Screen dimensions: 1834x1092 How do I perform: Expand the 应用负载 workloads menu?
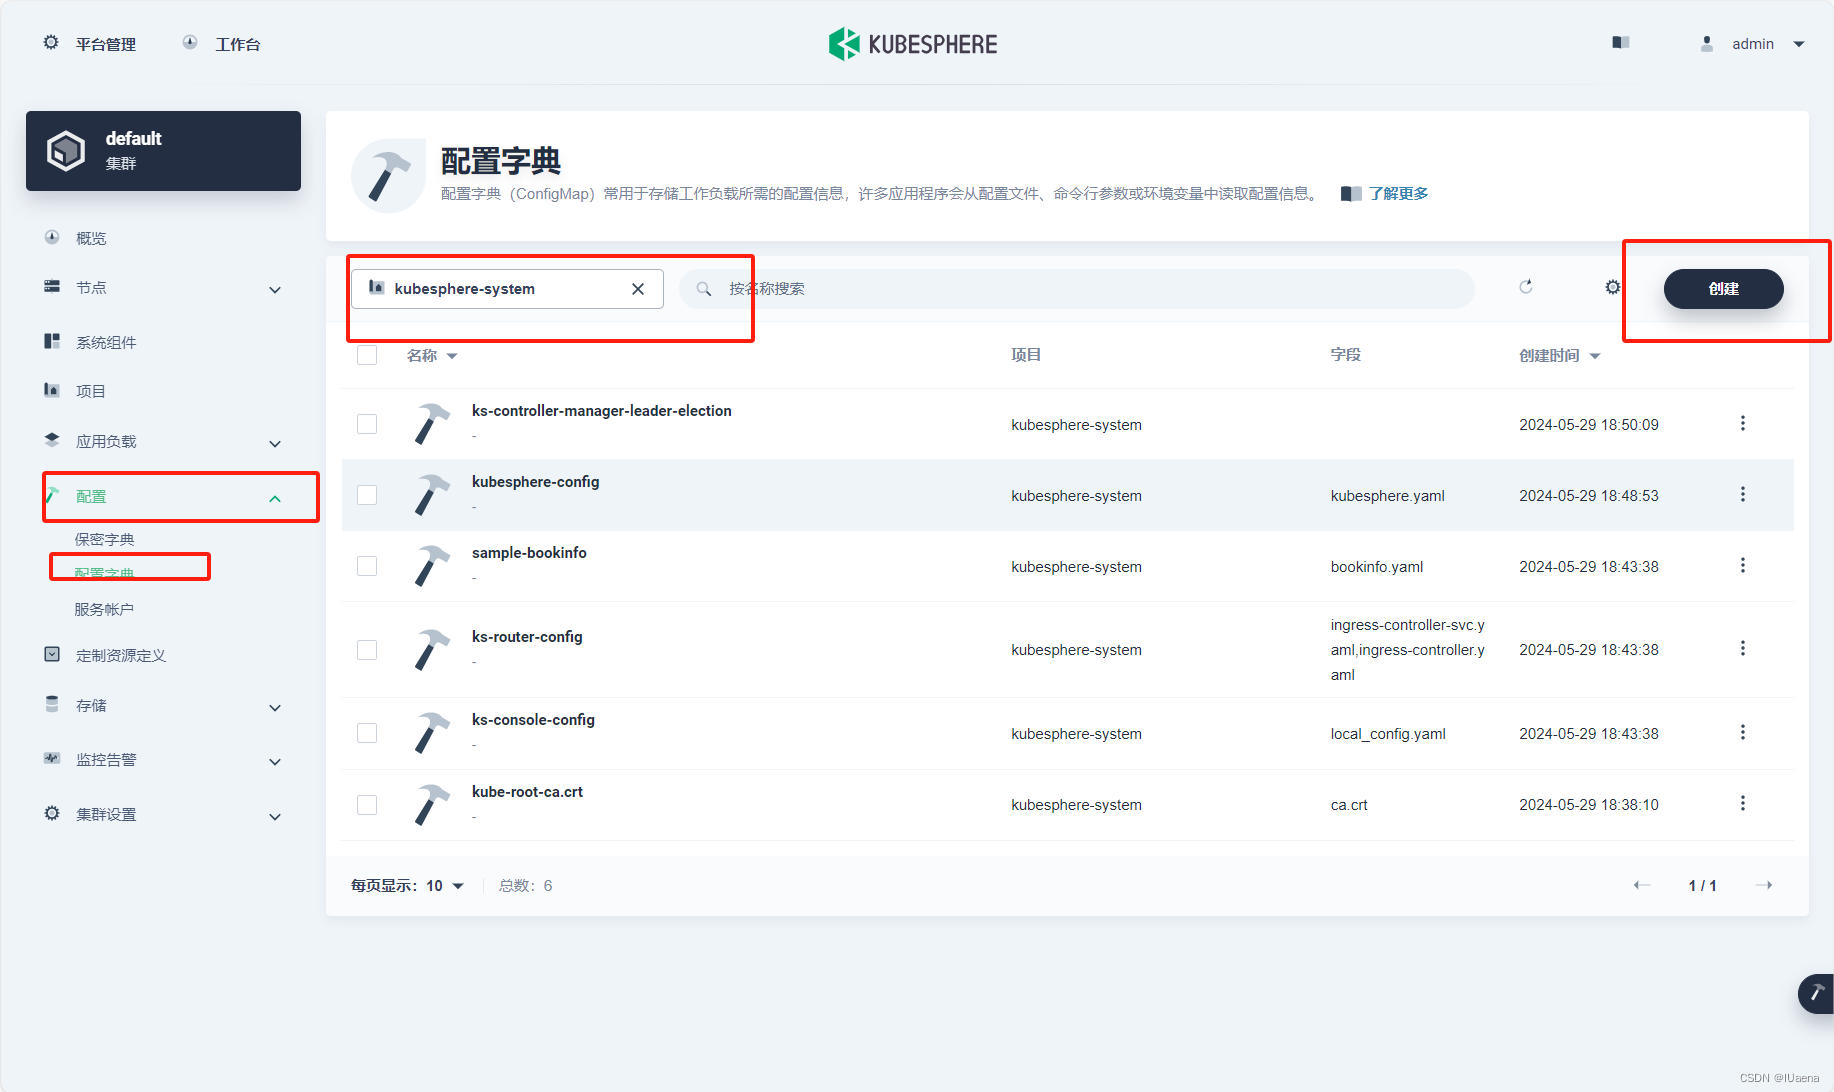163,442
